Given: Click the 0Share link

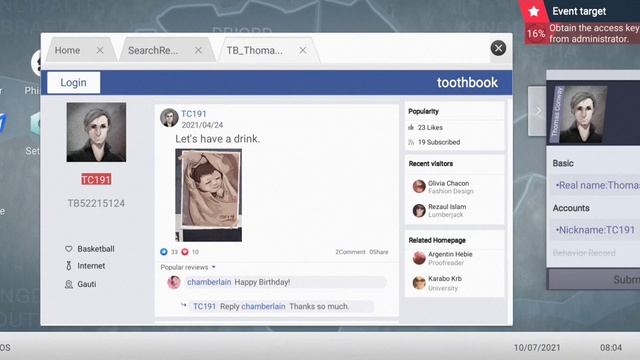Looking at the screenshot, I should [x=379, y=252].
